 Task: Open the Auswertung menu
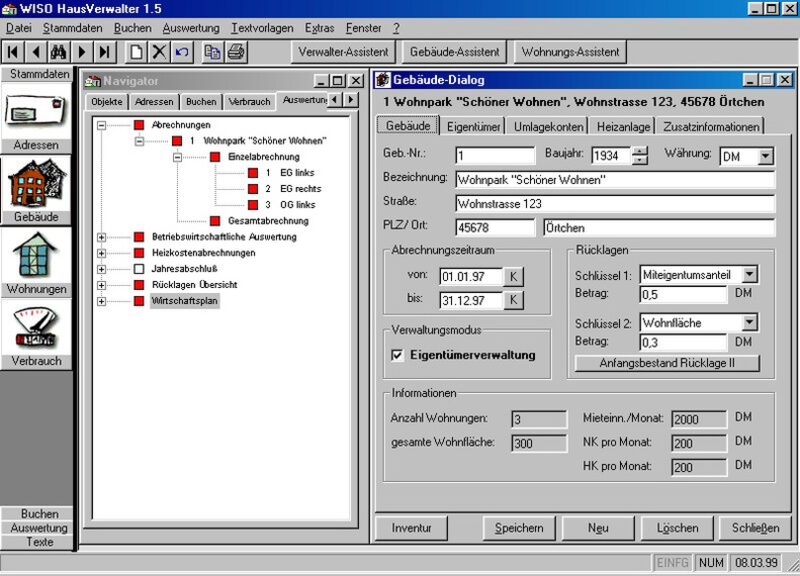[191, 28]
